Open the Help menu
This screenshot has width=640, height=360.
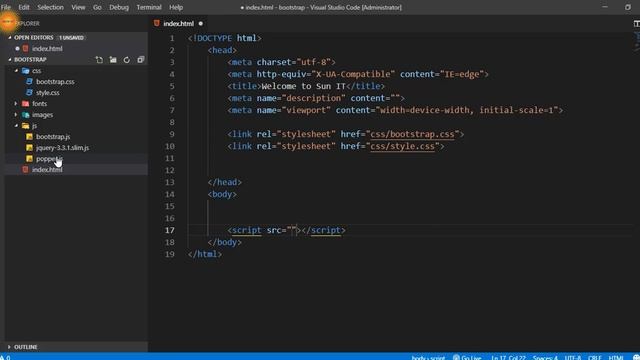tap(176, 7)
